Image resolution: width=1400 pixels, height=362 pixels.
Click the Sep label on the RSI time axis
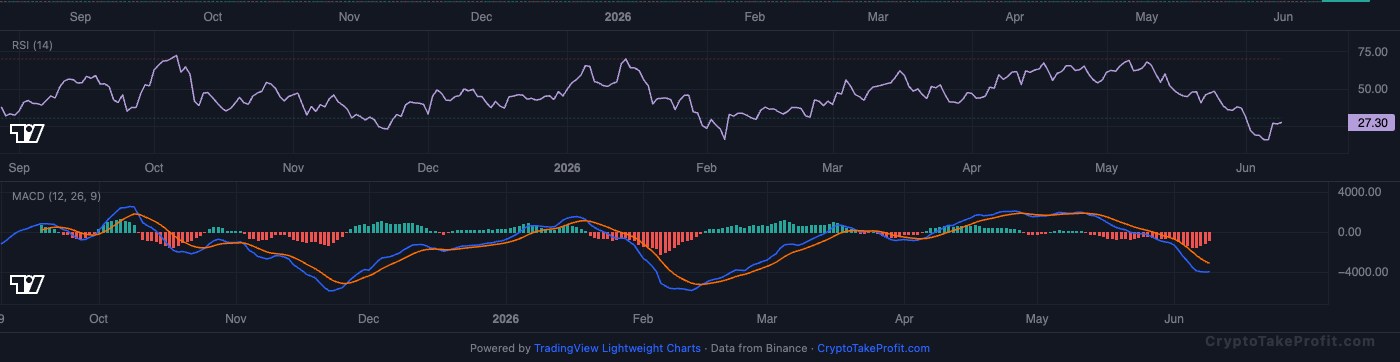(19, 167)
